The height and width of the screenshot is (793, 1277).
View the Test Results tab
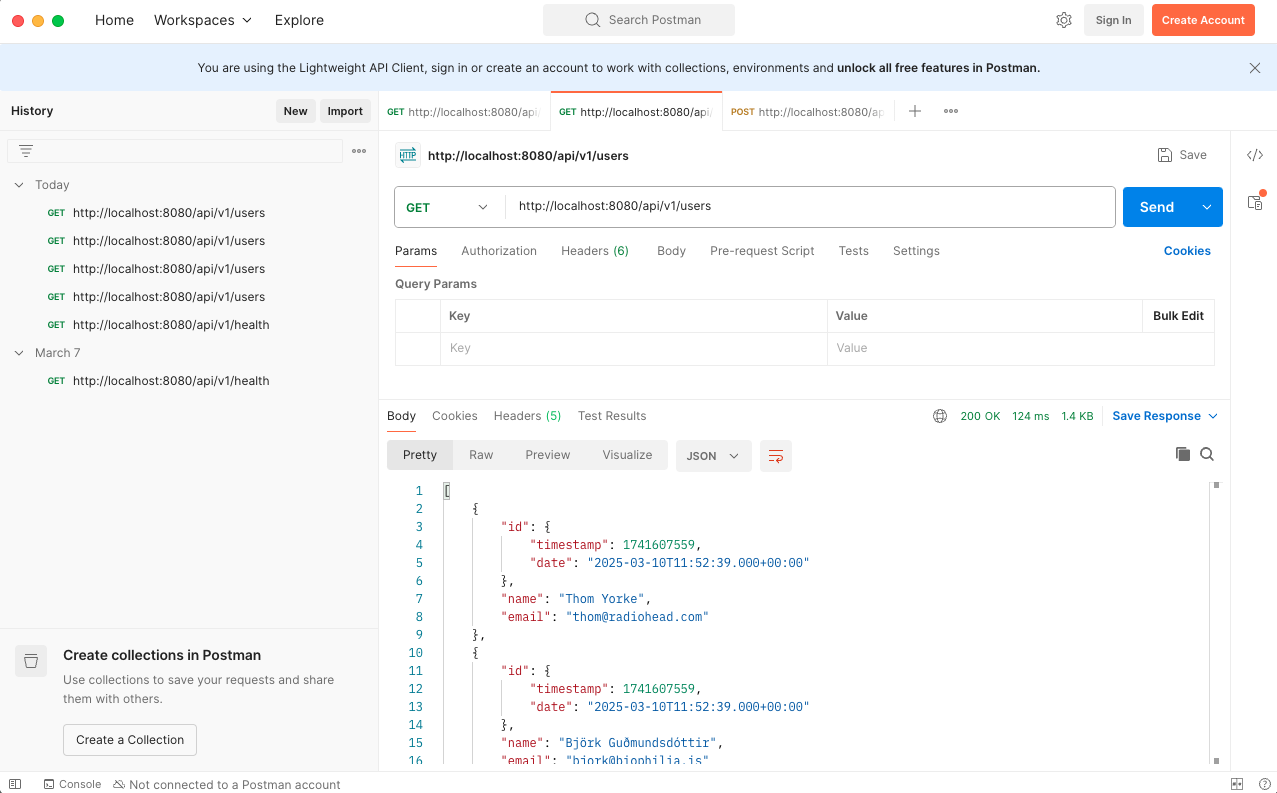click(612, 416)
